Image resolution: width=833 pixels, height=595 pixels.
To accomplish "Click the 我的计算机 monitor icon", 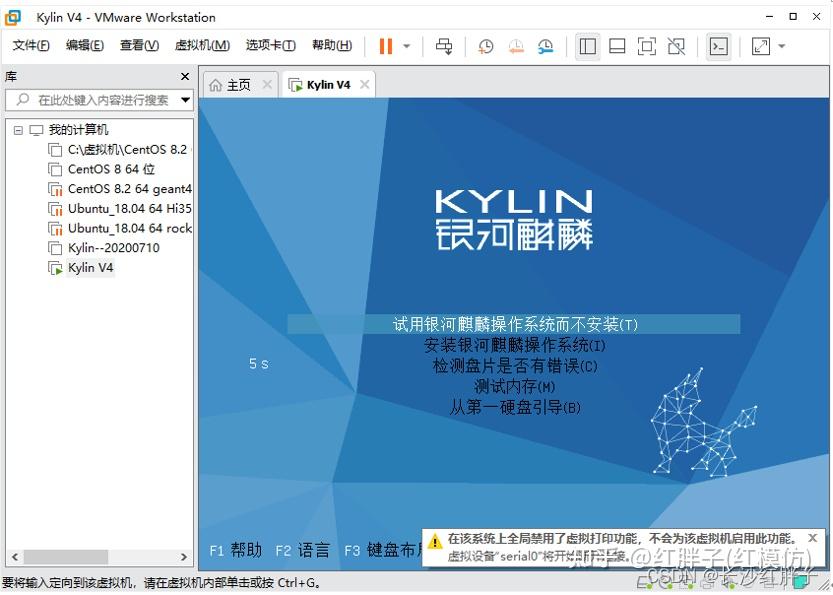I will [36, 130].
